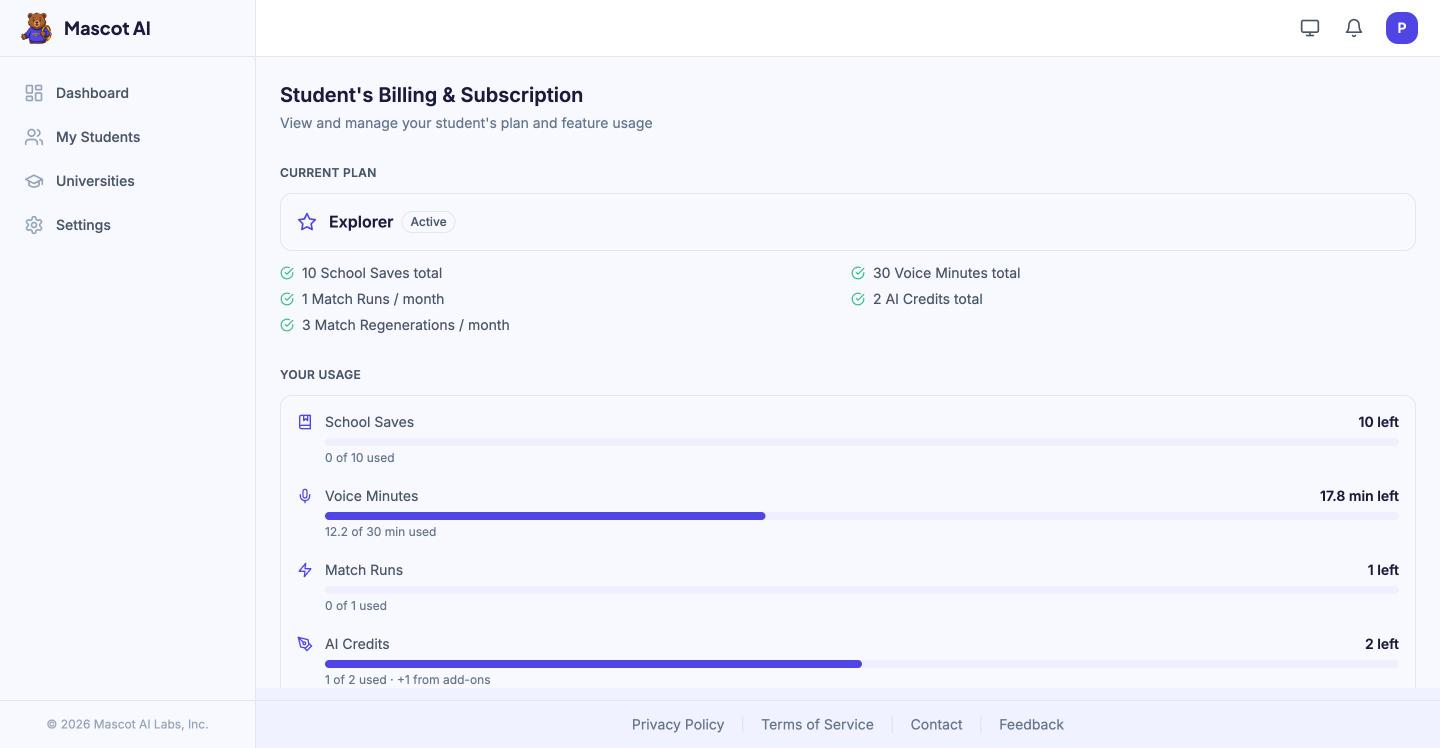Go to Dashboard in sidebar
This screenshot has width=1440, height=748.
[x=127, y=93]
